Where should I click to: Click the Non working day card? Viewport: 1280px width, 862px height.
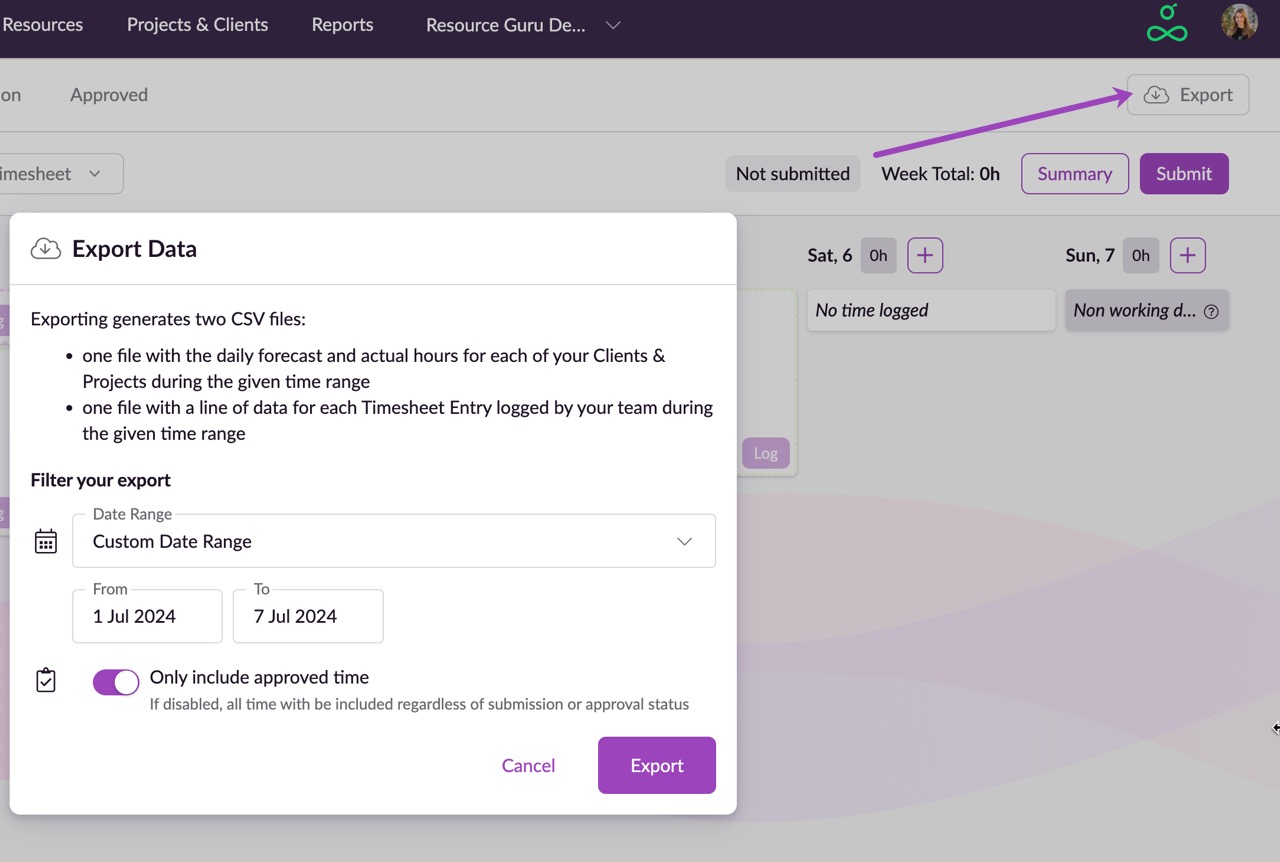[x=1147, y=311]
